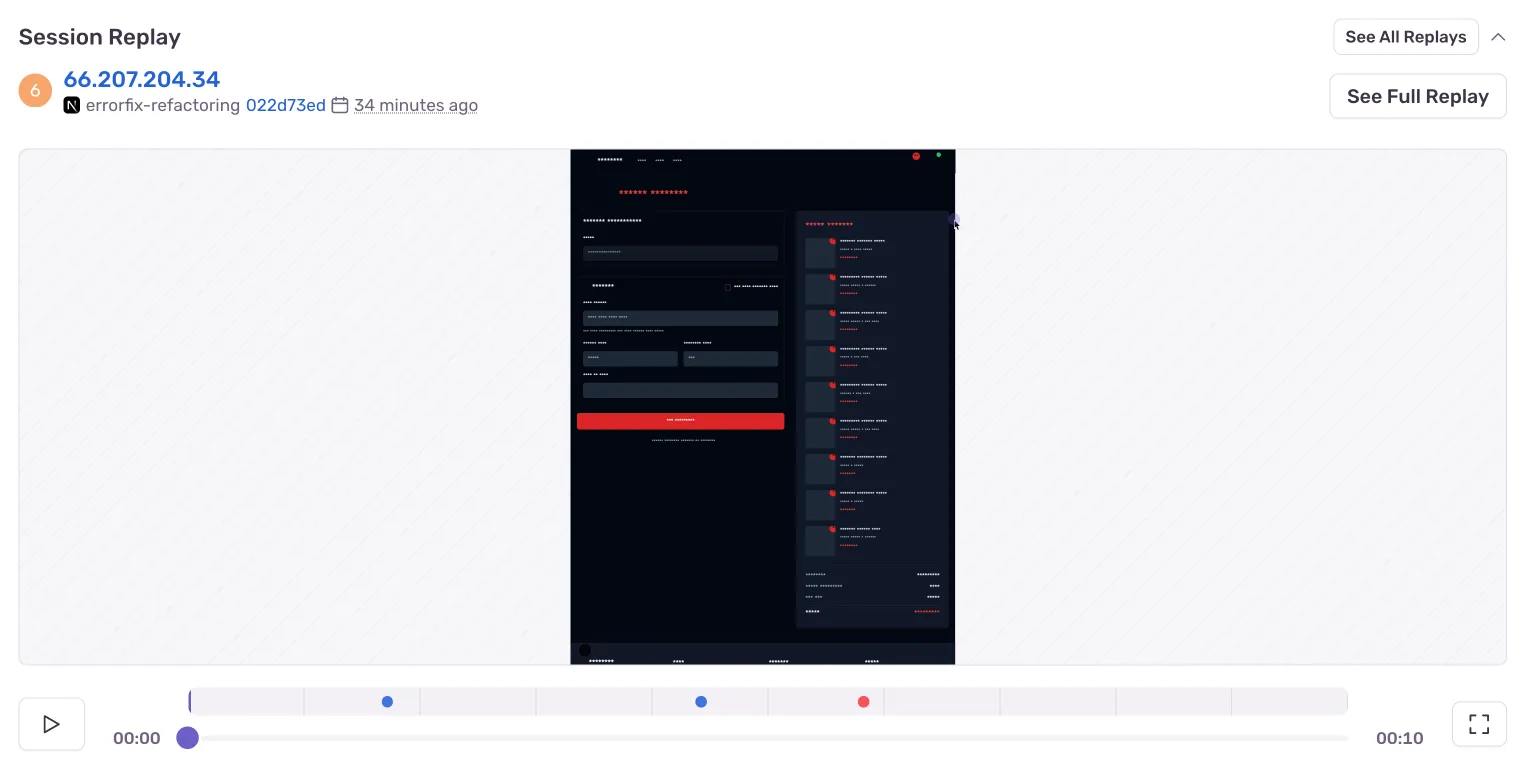This screenshot has width=1528, height=782.
Task: Click the red button in replay preview
Action: 680,421
